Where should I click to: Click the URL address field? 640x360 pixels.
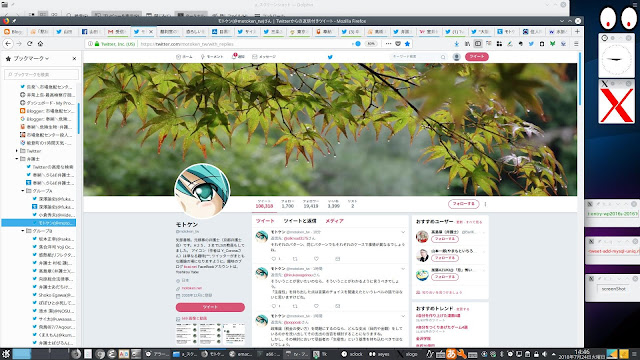(x=245, y=44)
